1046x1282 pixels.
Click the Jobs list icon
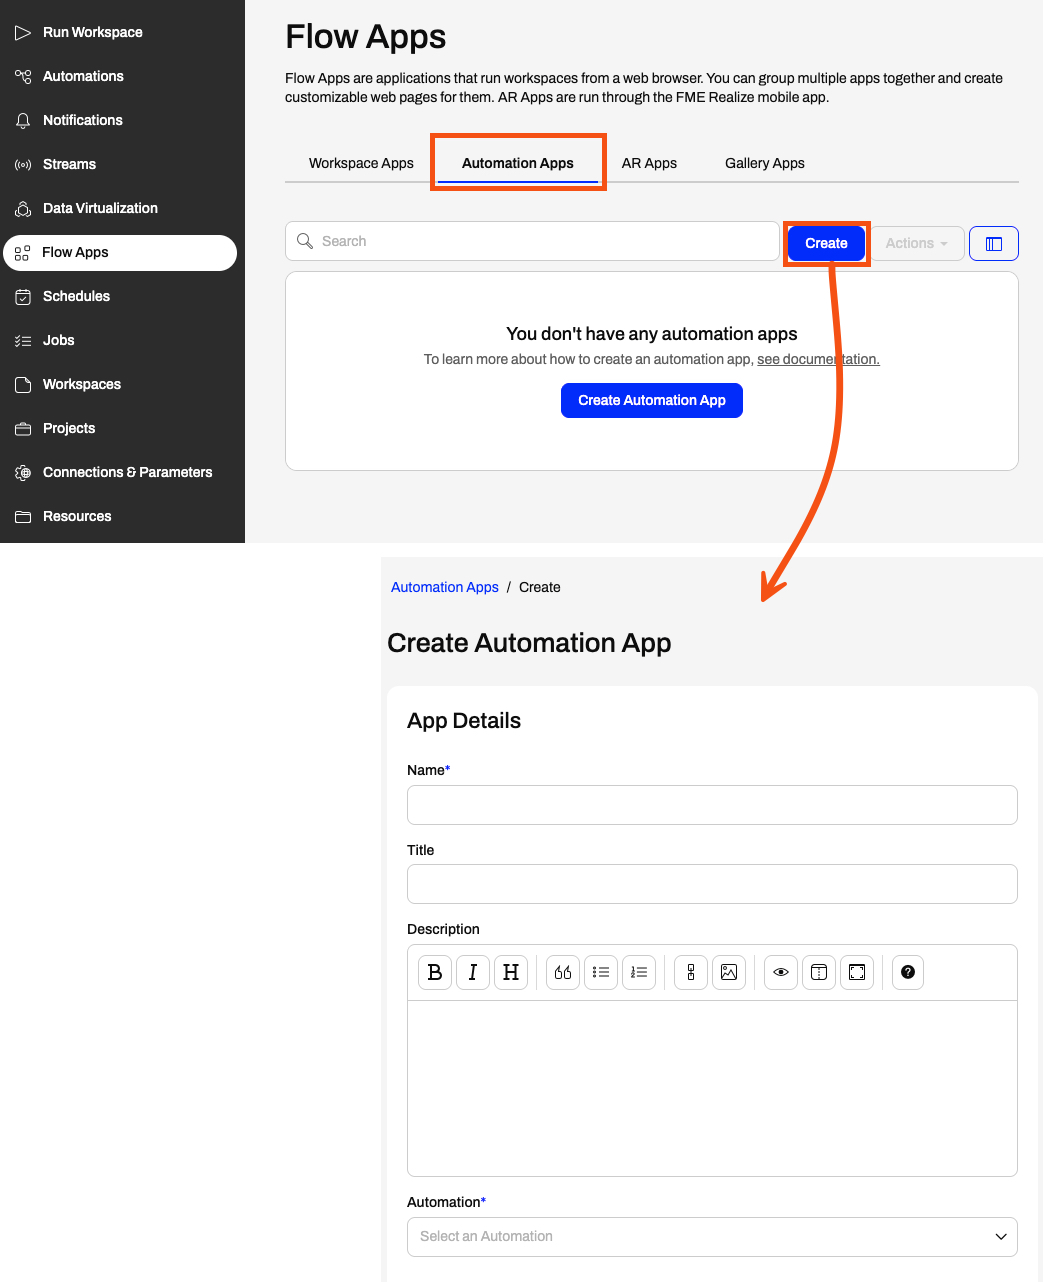pos(23,340)
